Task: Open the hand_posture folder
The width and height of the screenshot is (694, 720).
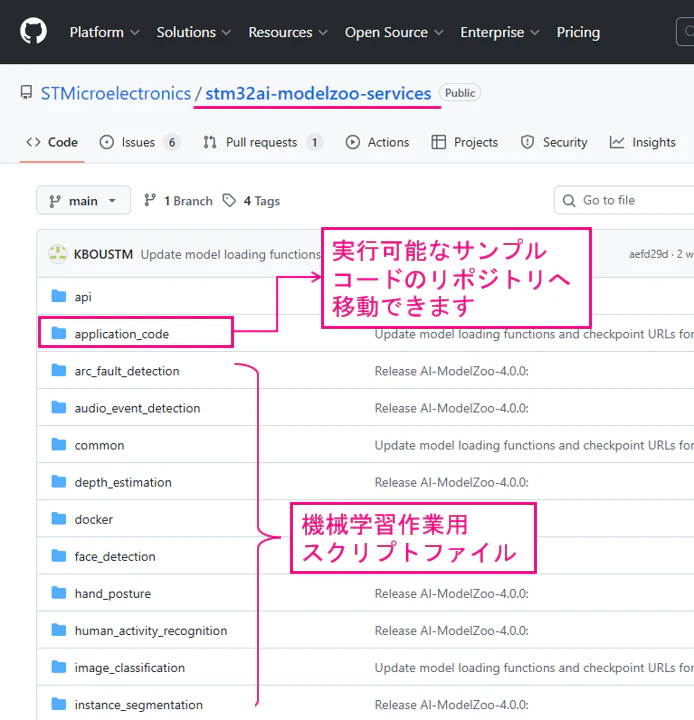Action: click(x=113, y=594)
